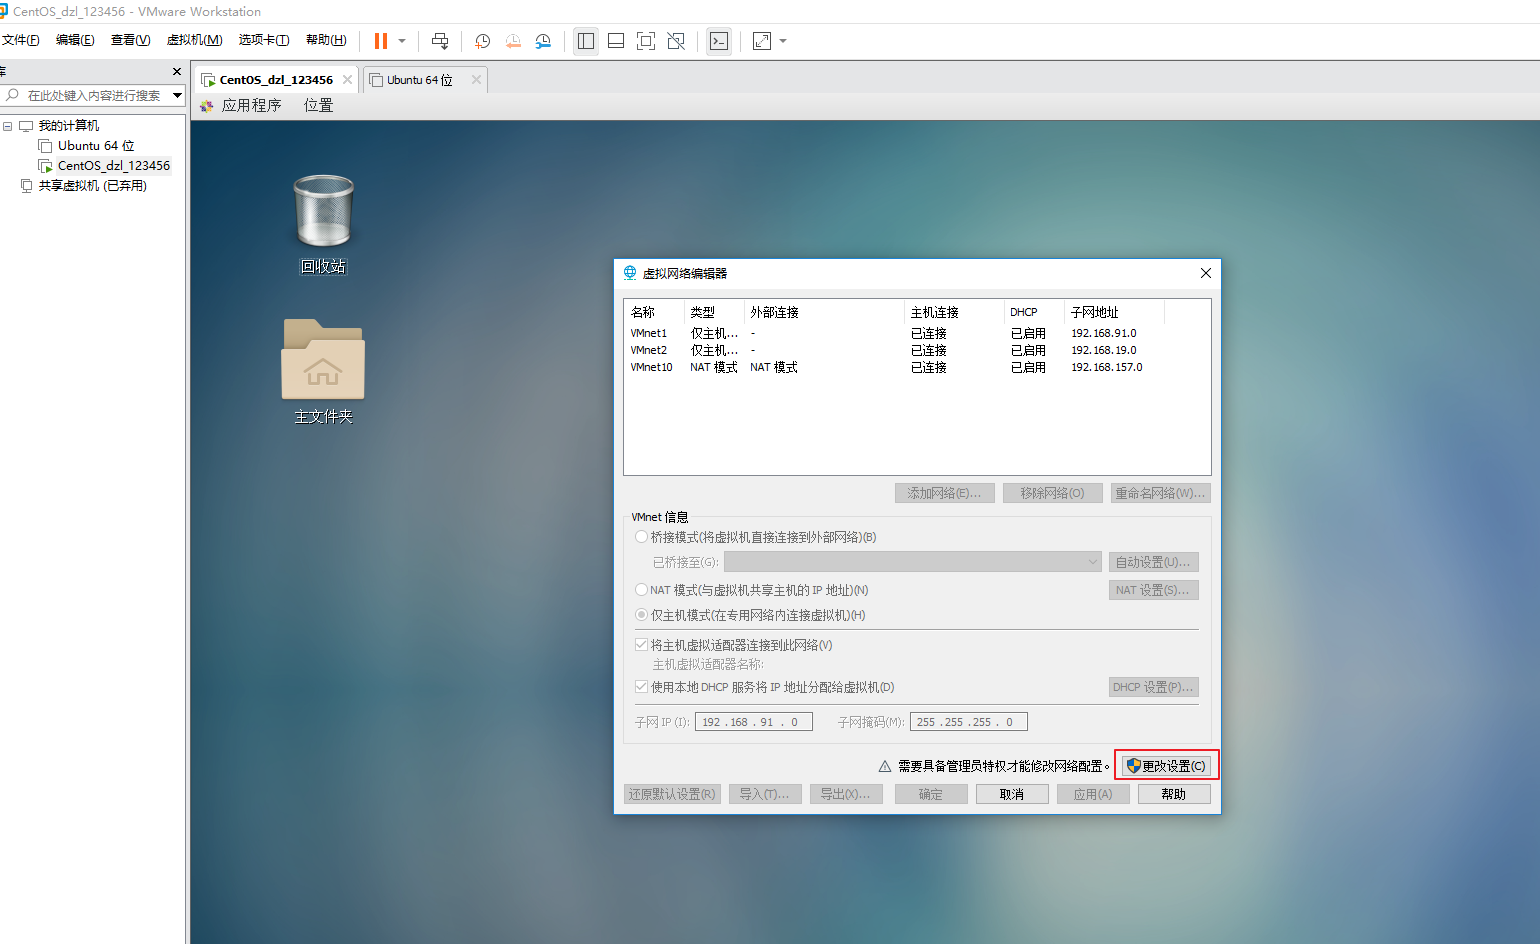Open the 文件(F) menu
This screenshot has height=944, width=1540.
20,40
